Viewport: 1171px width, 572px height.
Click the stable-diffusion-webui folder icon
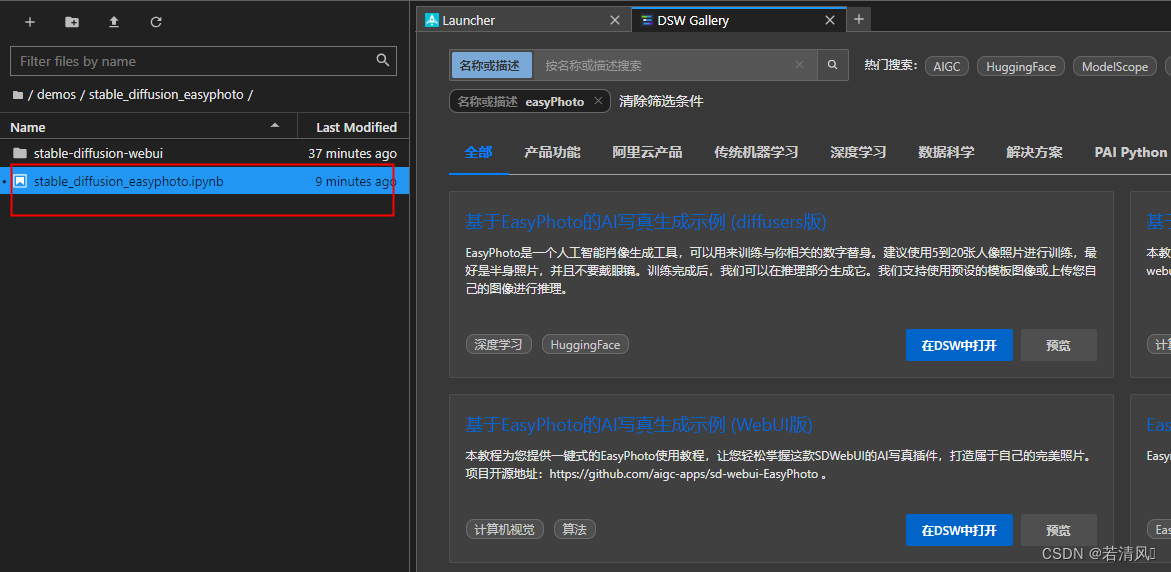[x=20, y=153]
